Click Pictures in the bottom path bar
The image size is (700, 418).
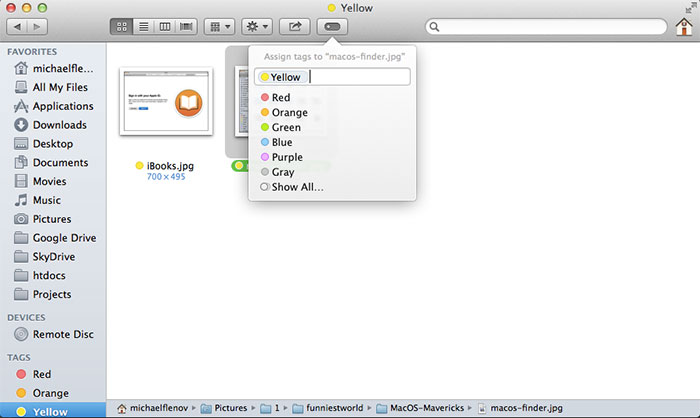click(229, 408)
